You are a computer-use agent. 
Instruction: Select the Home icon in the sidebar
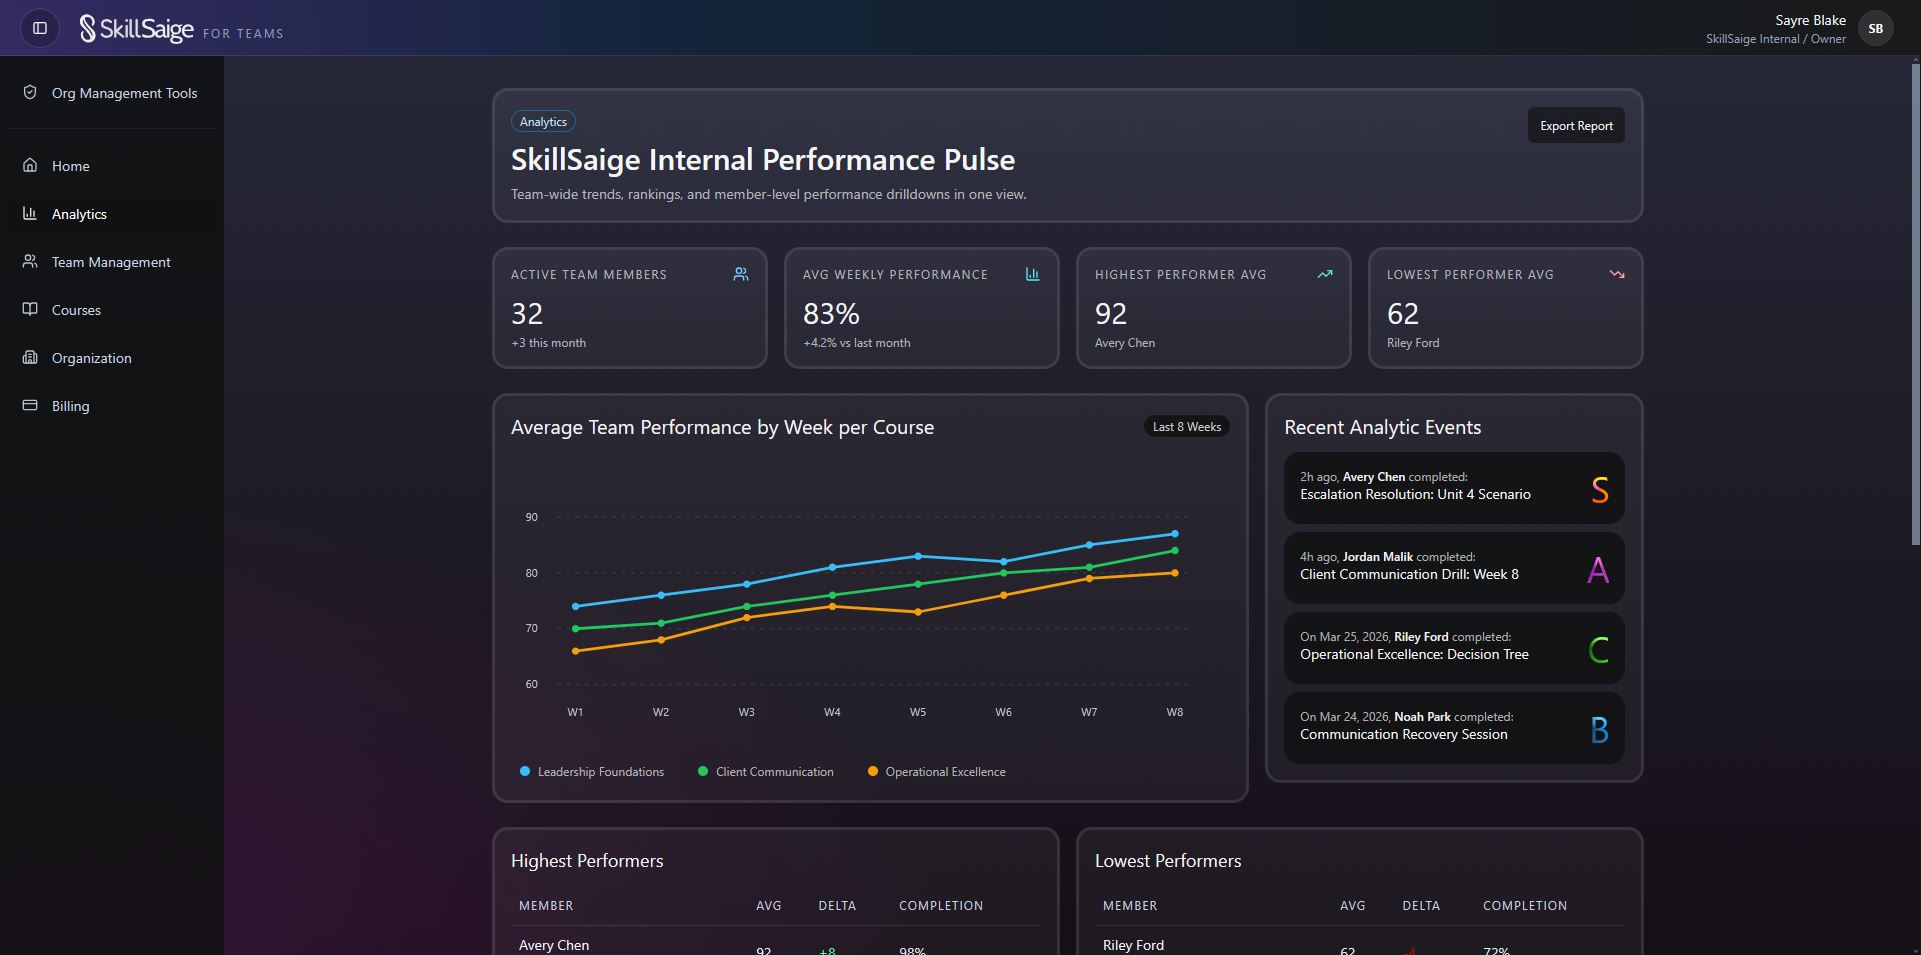pos(30,165)
